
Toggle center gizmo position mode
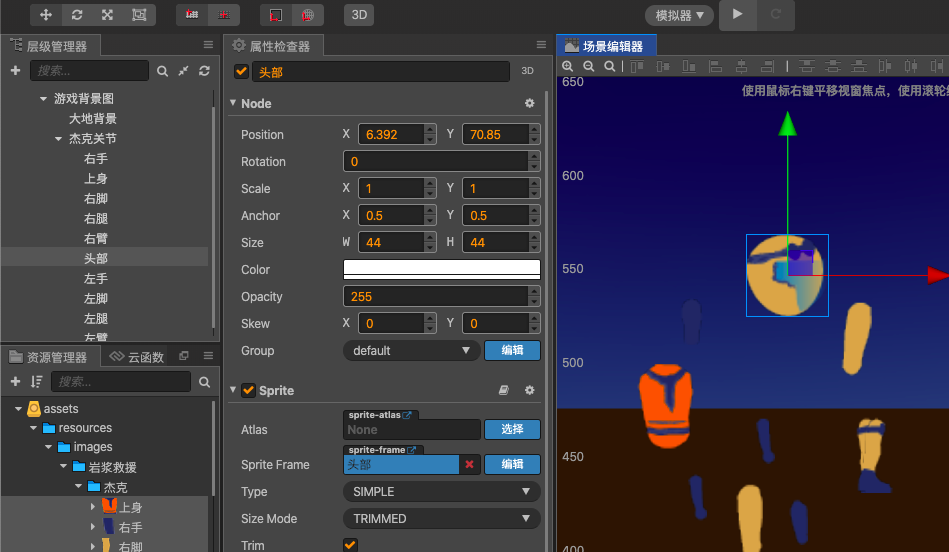[223, 15]
